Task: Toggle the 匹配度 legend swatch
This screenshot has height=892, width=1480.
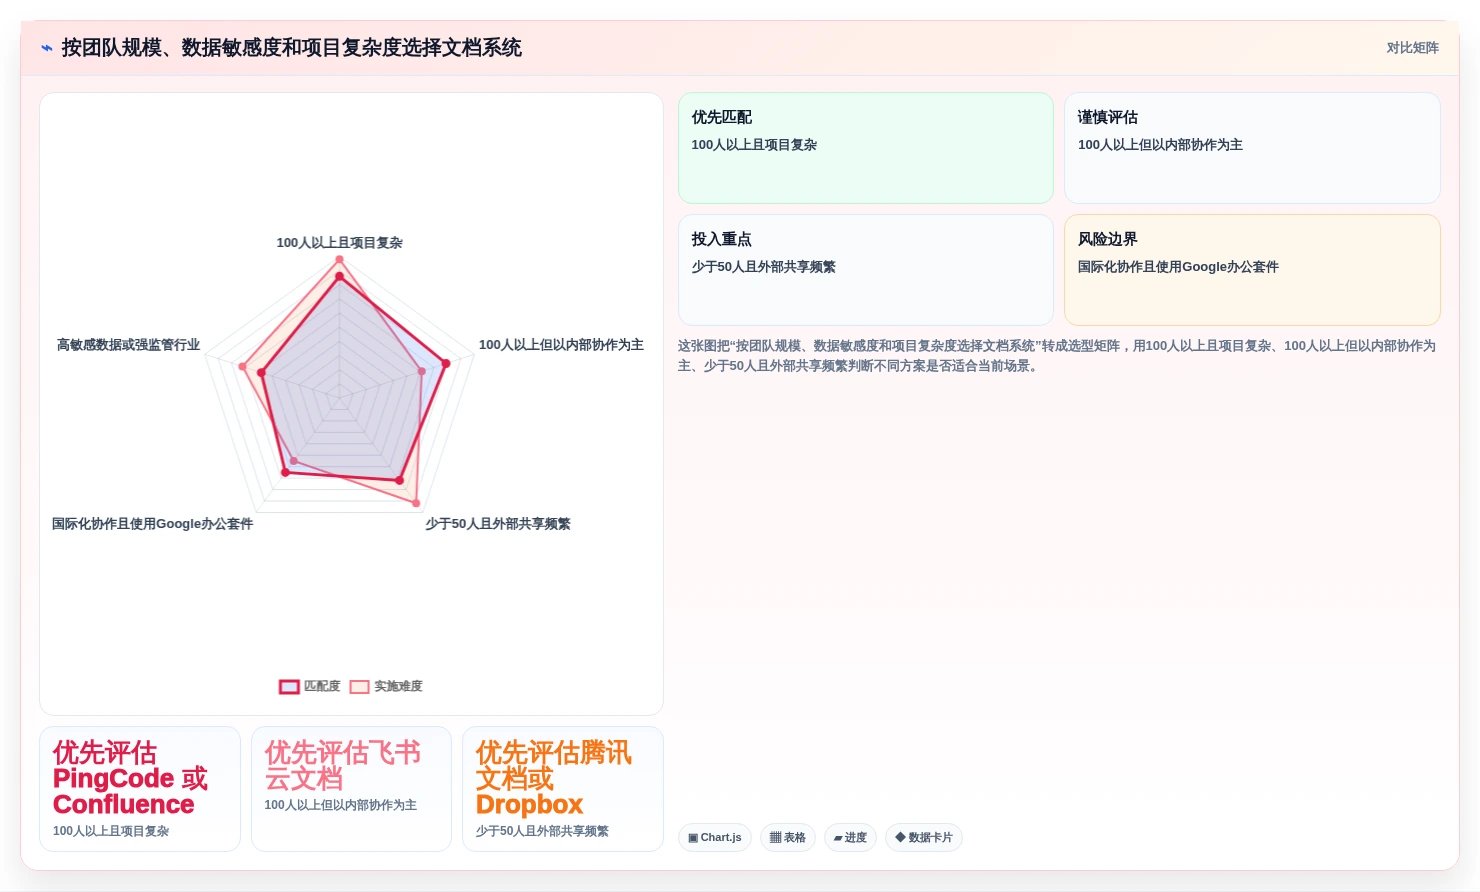Action: pos(289,686)
